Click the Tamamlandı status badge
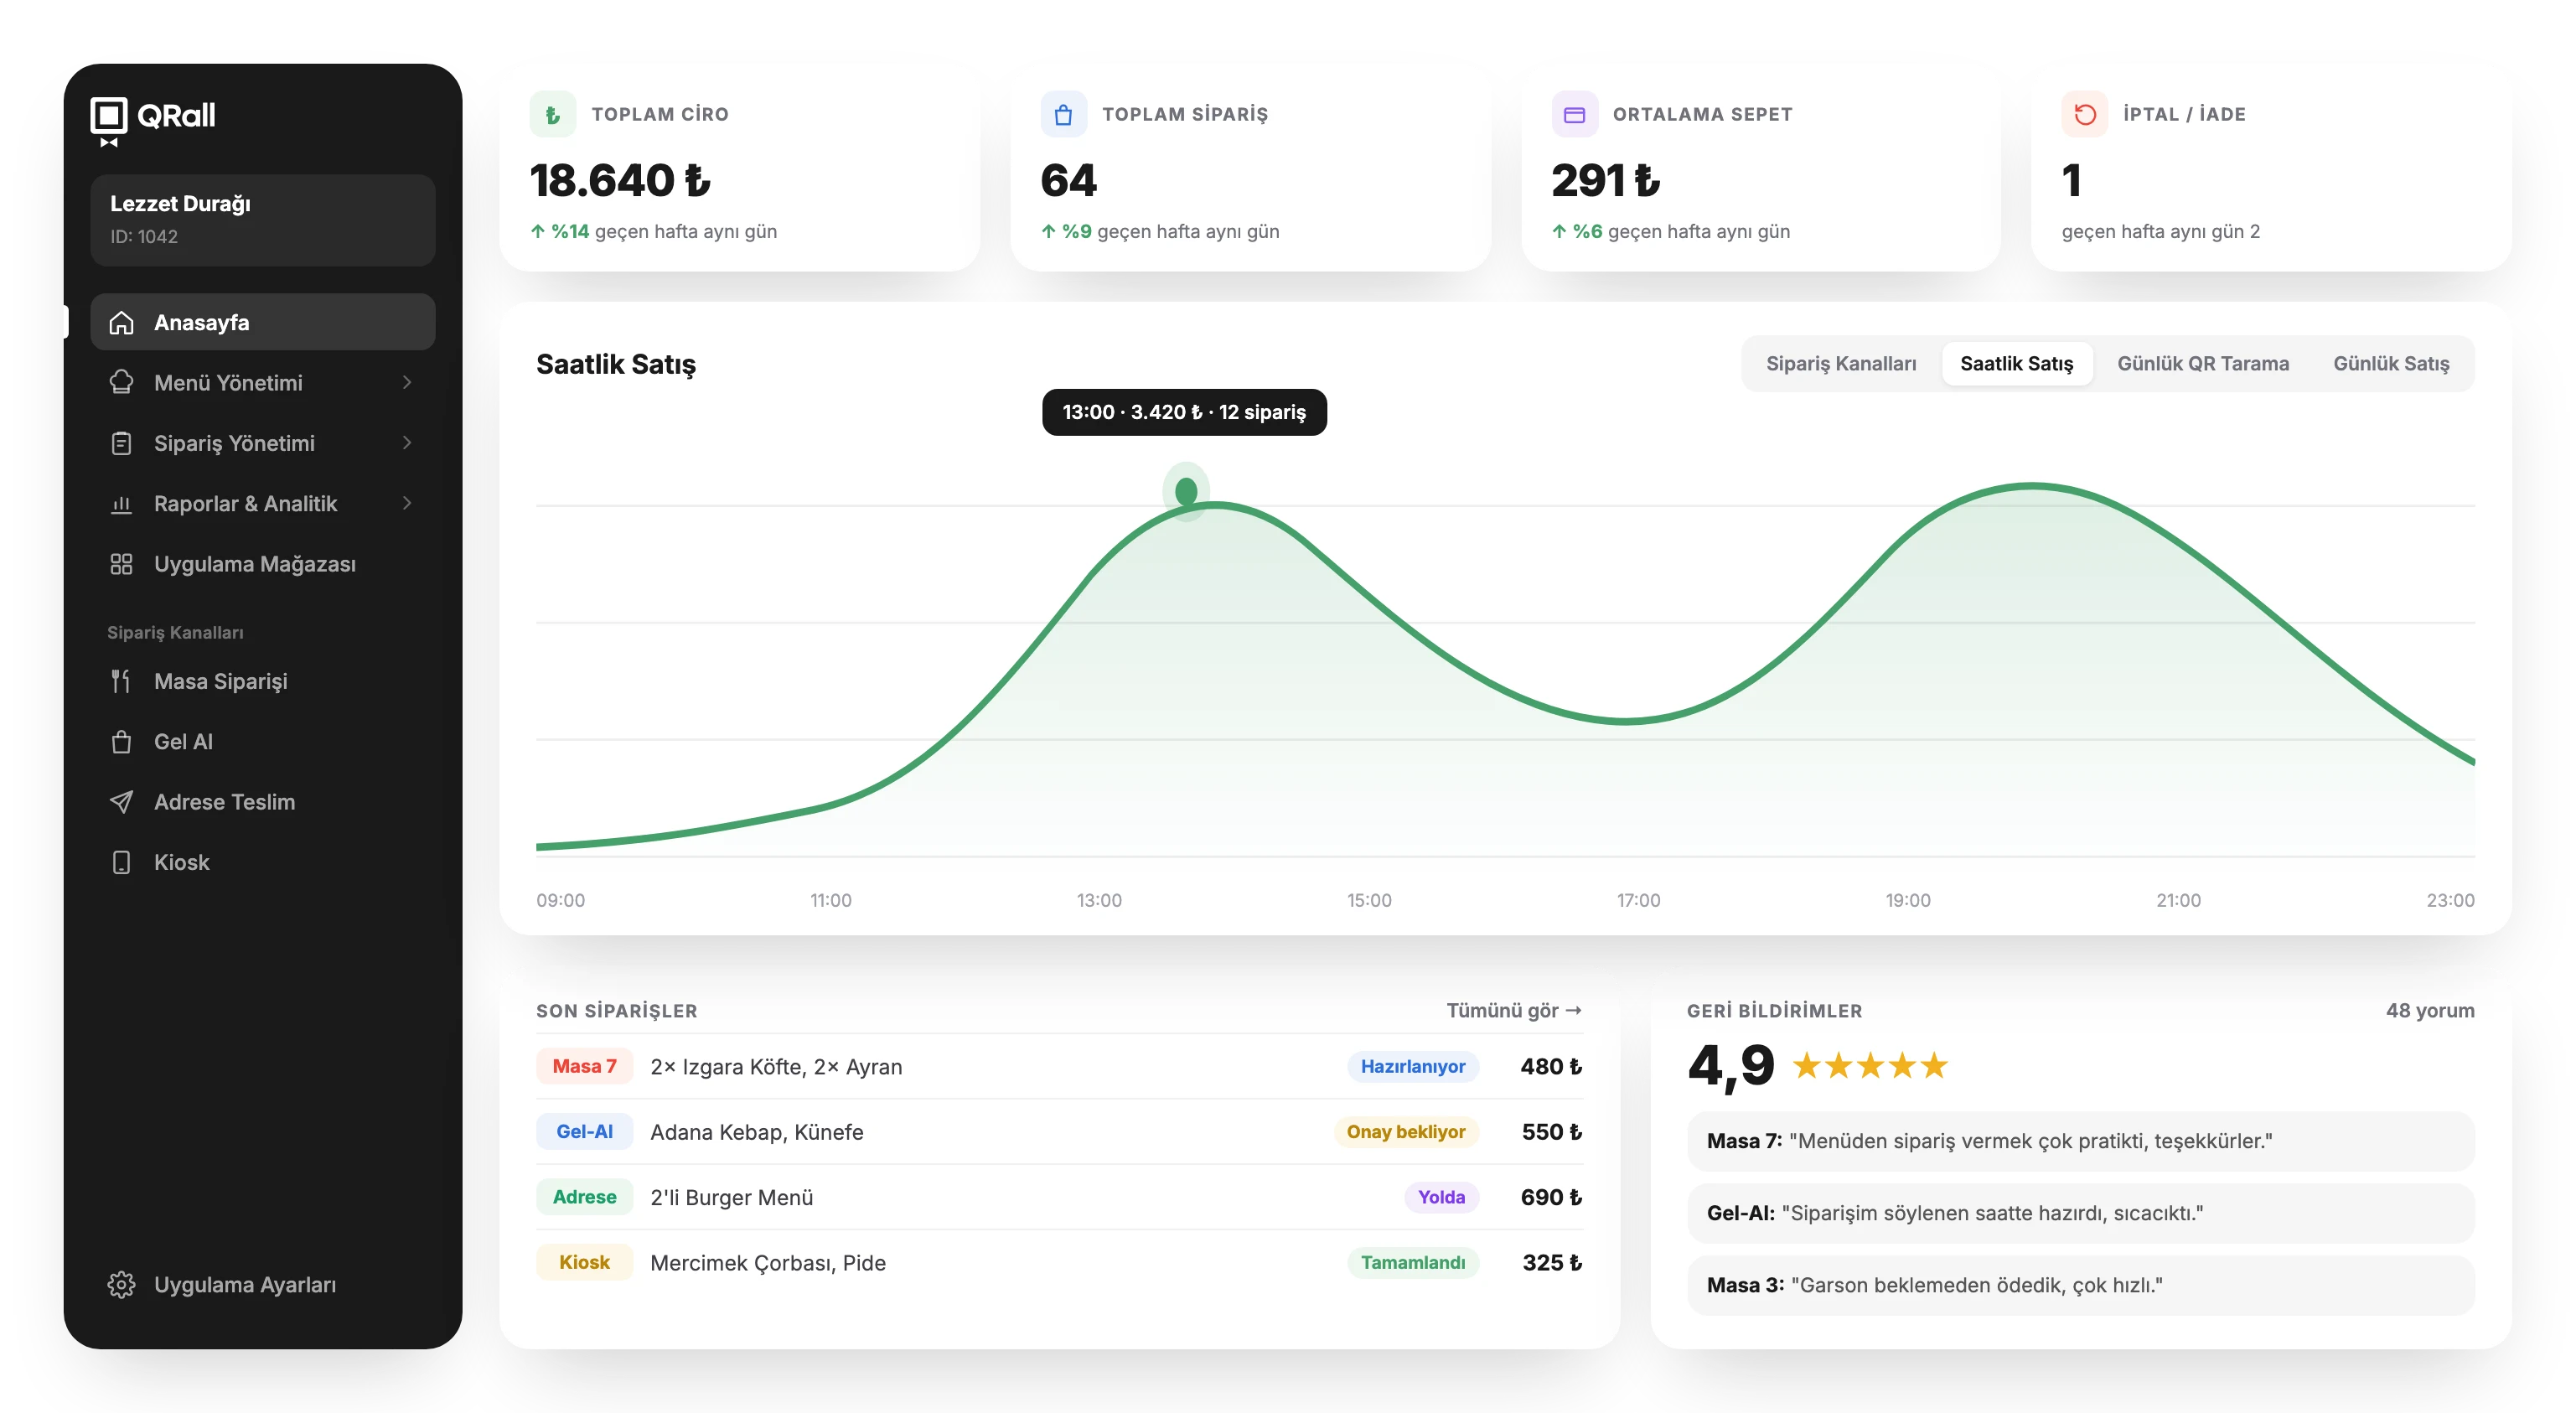The width and height of the screenshot is (2576, 1413). tap(1412, 1262)
